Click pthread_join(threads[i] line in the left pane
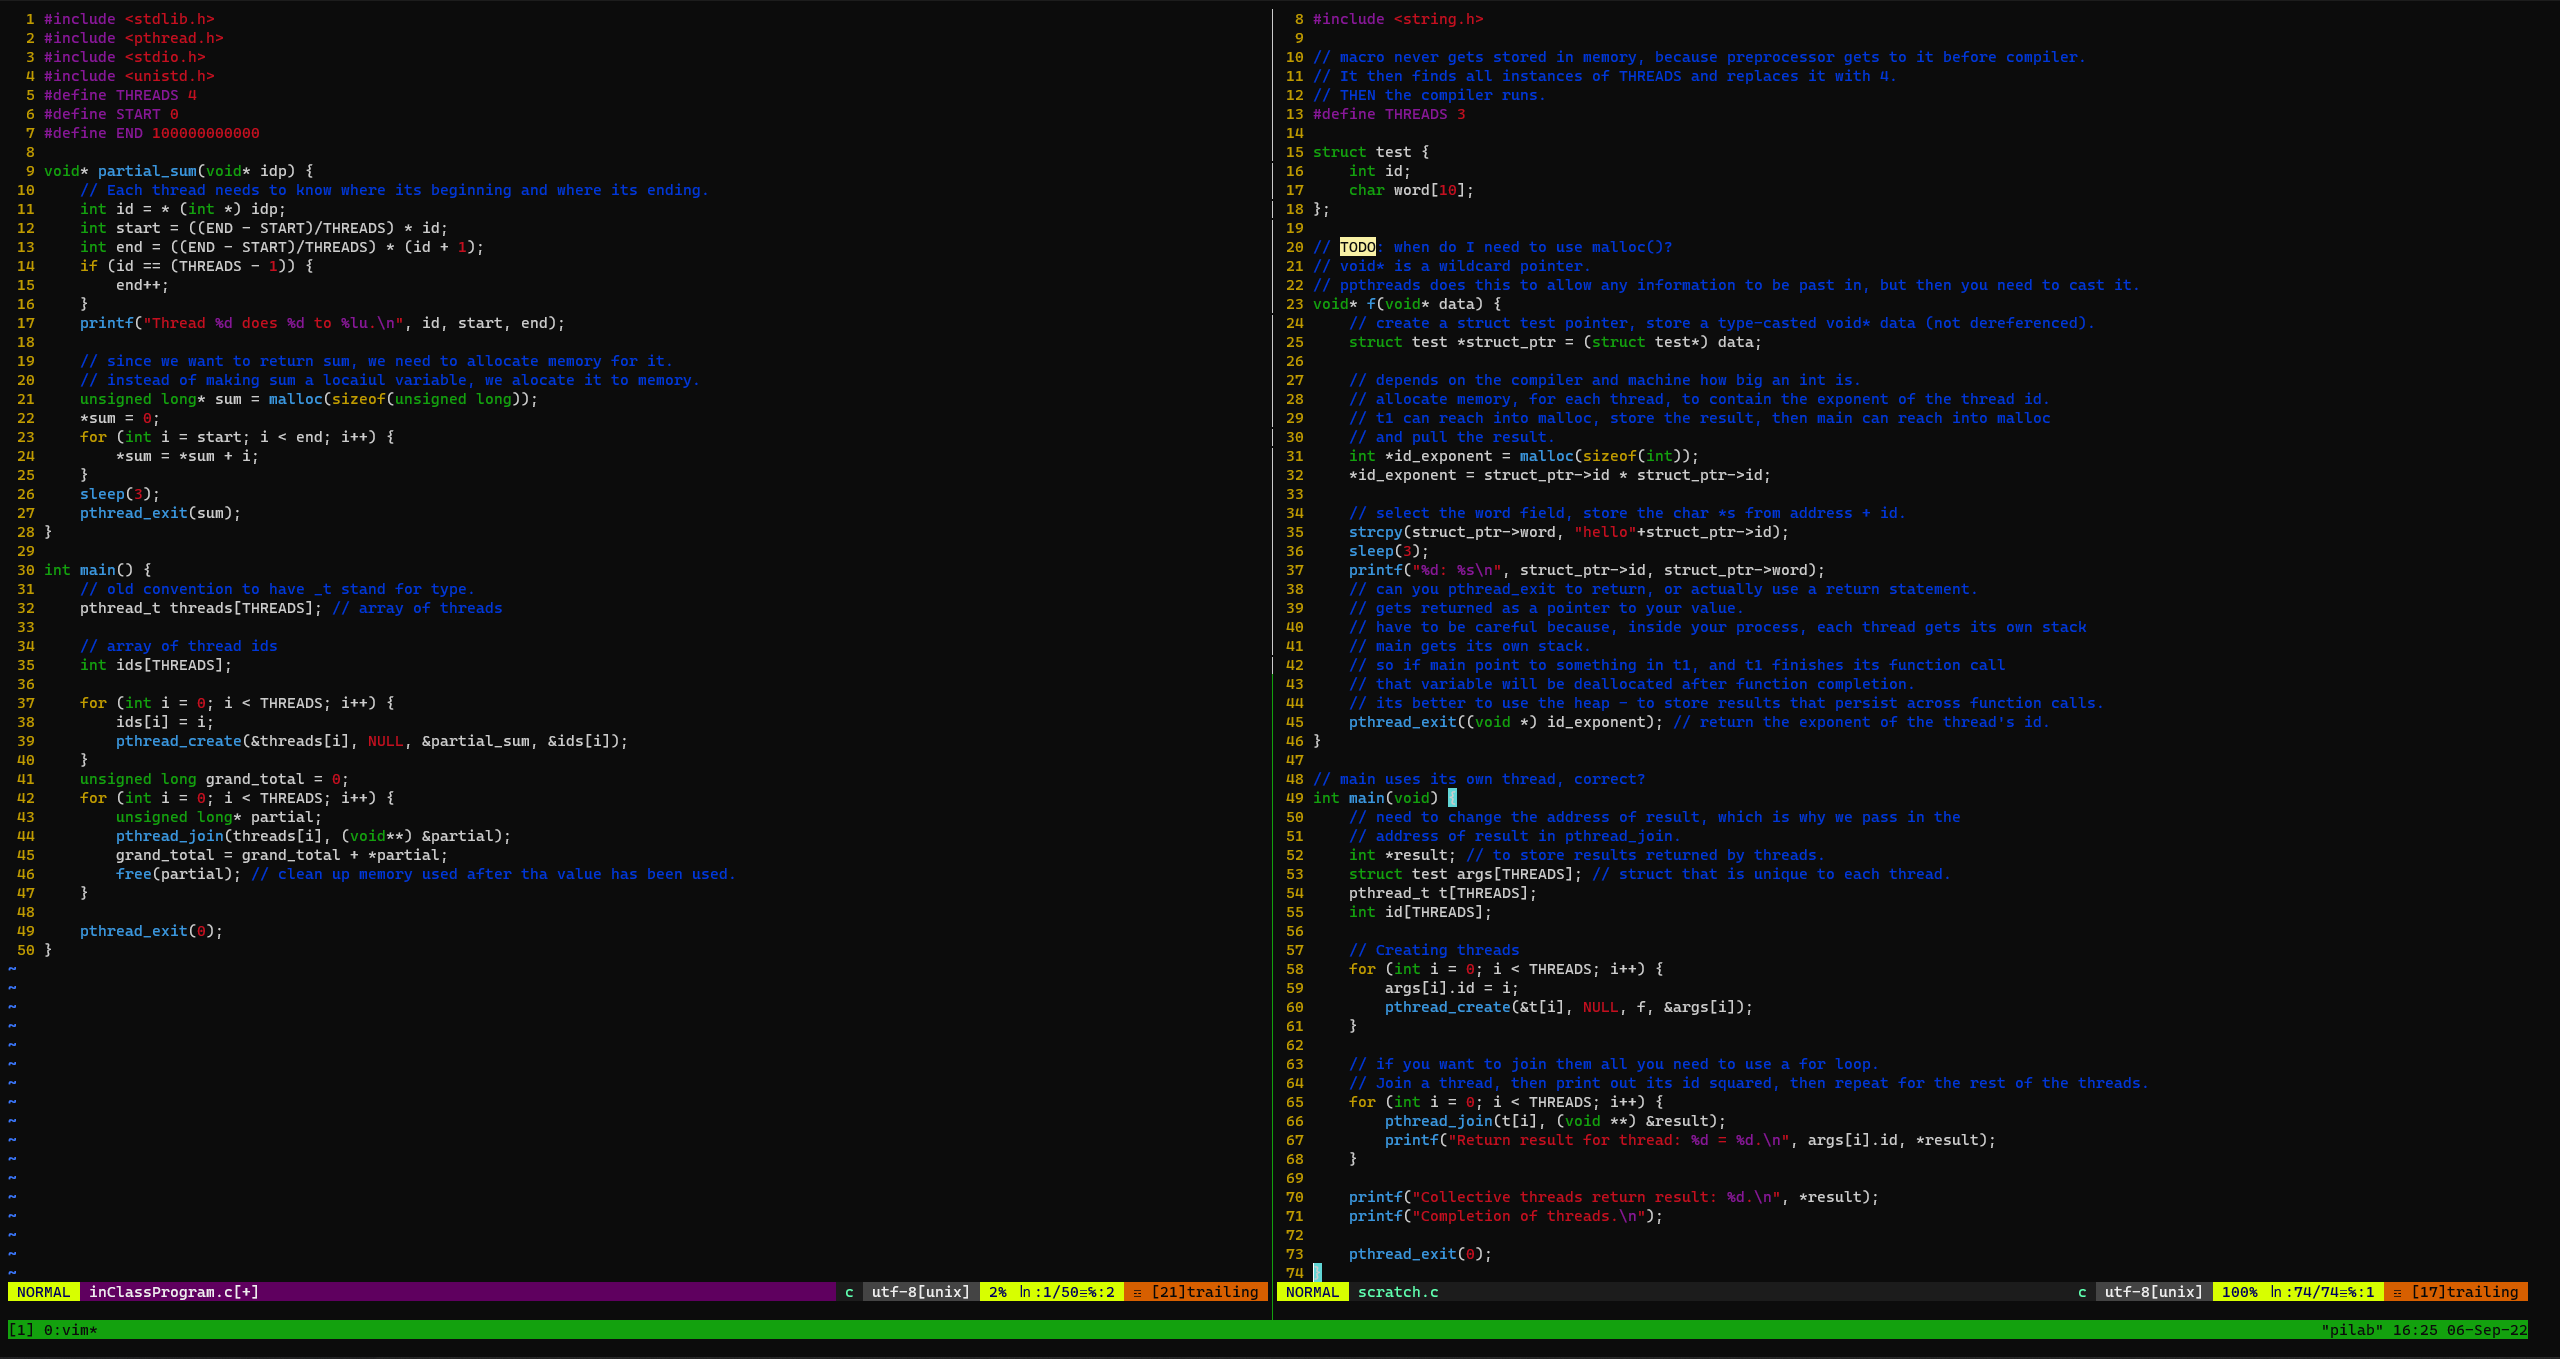Screen dimensions: 2560x1359 coord(313,836)
